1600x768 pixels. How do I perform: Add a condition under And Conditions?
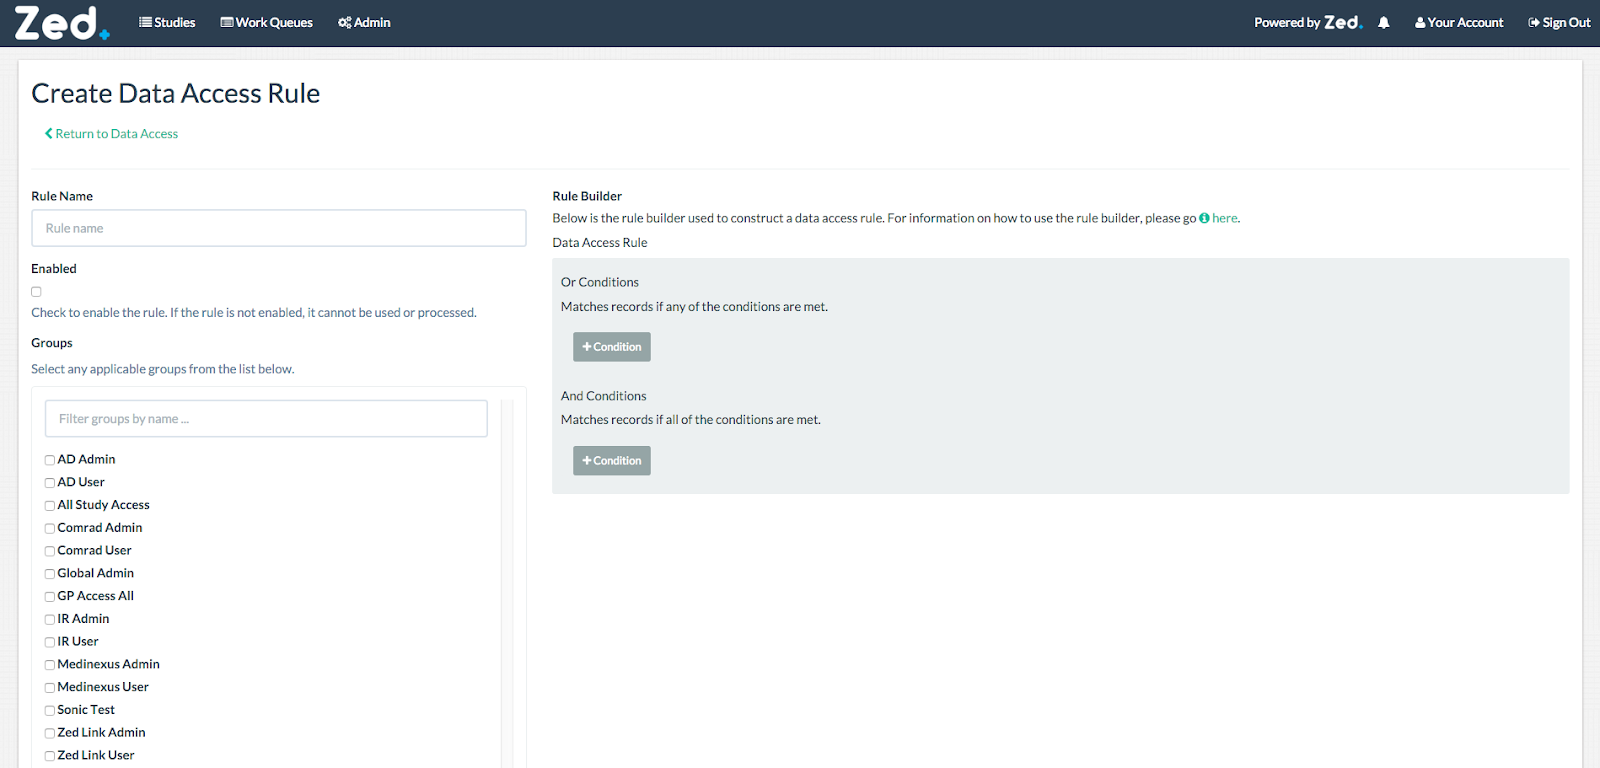(612, 461)
